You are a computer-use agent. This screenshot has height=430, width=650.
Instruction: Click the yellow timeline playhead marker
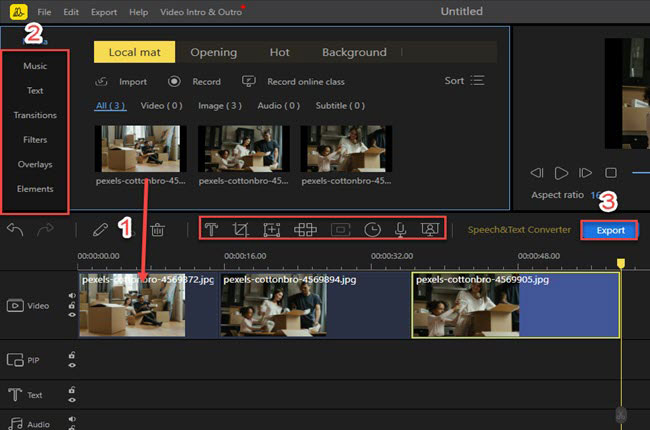point(621,263)
